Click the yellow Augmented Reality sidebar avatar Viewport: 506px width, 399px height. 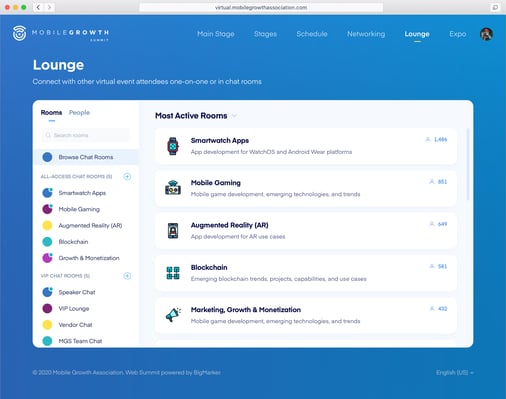47,225
